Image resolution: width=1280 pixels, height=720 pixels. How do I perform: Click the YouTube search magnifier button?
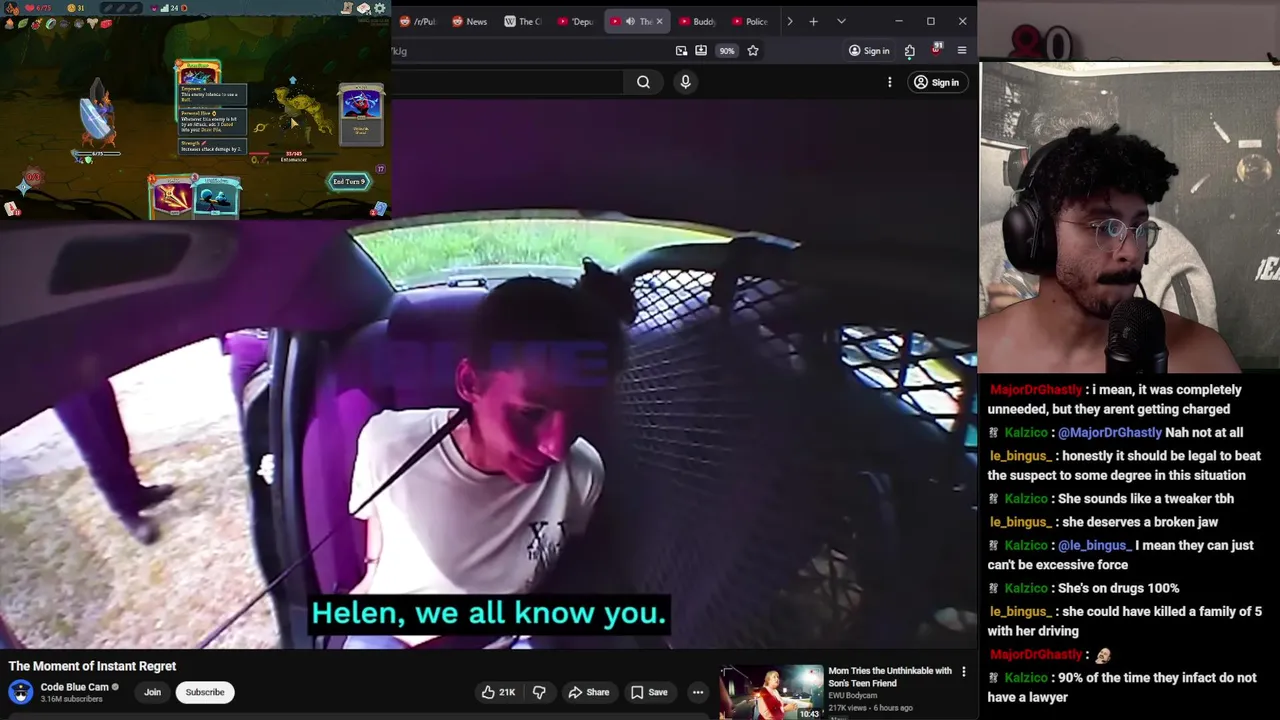coord(643,82)
